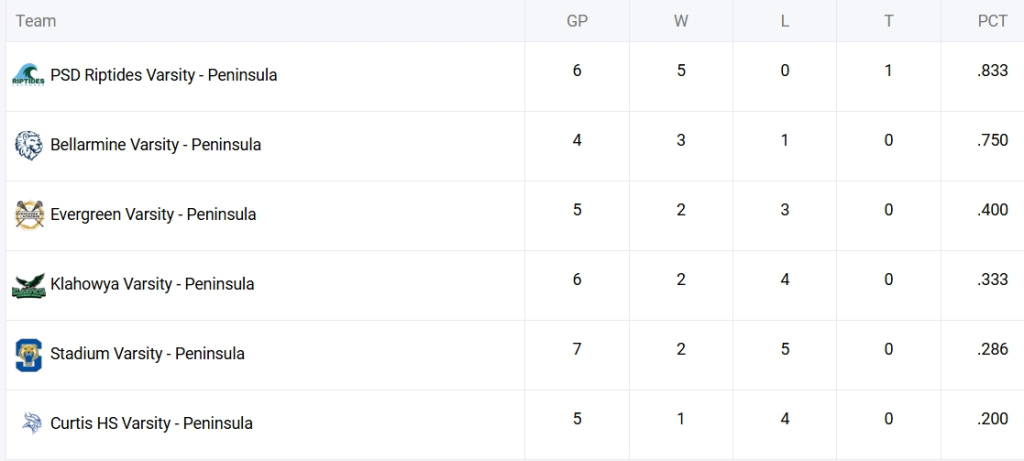The height and width of the screenshot is (461, 1024).
Task: View Curtis HS Varsity - Peninsula team
Action: (x=151, y=423)
